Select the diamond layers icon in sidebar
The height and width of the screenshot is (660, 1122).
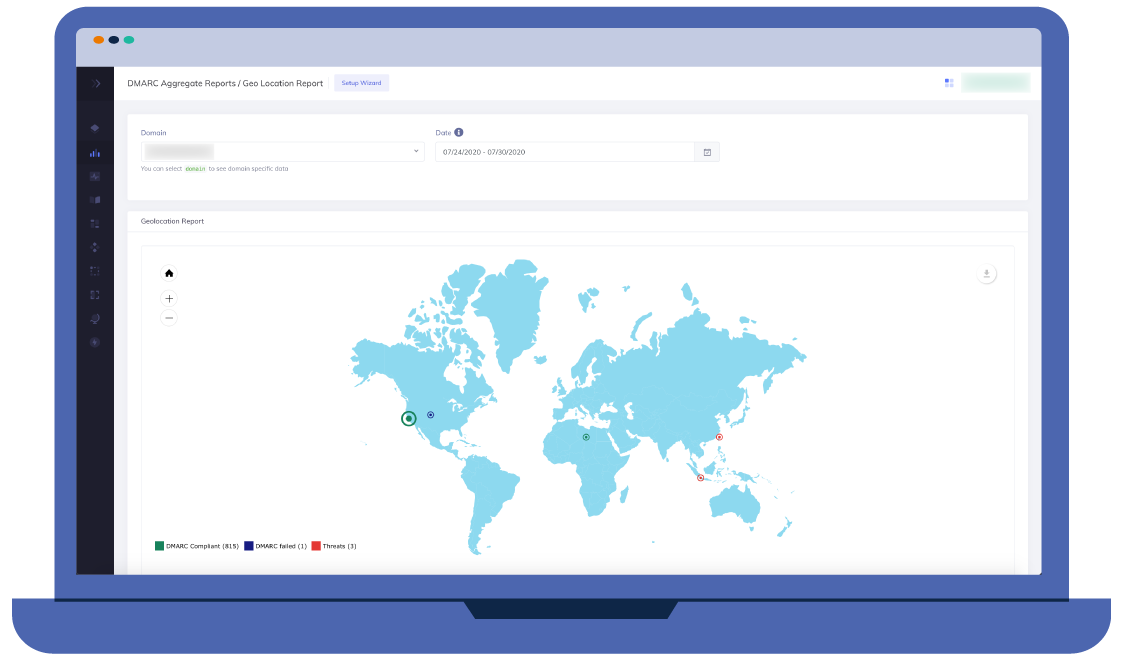tap(94, 127)
